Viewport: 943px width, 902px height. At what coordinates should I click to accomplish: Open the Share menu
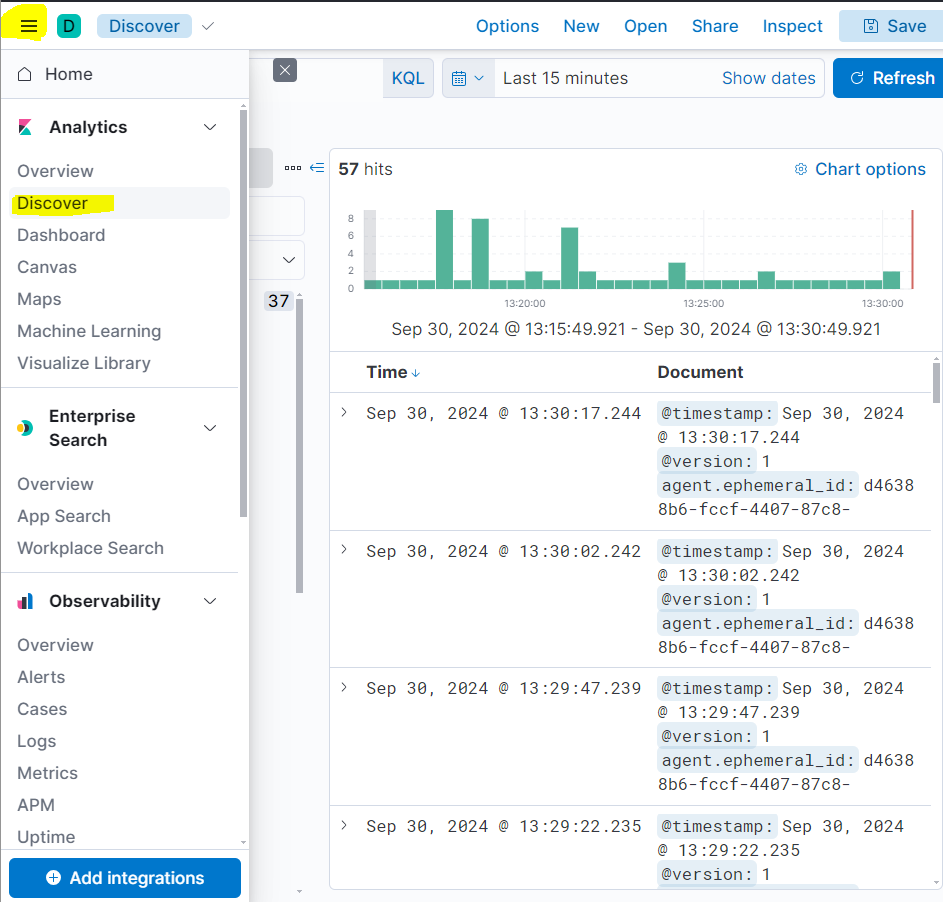click(x=714, y=26)
